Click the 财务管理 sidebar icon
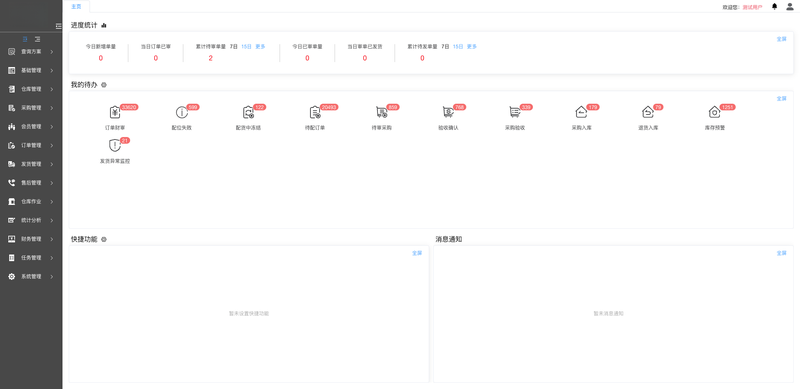This screenshot has height=389, width=800. click(11, 239)
